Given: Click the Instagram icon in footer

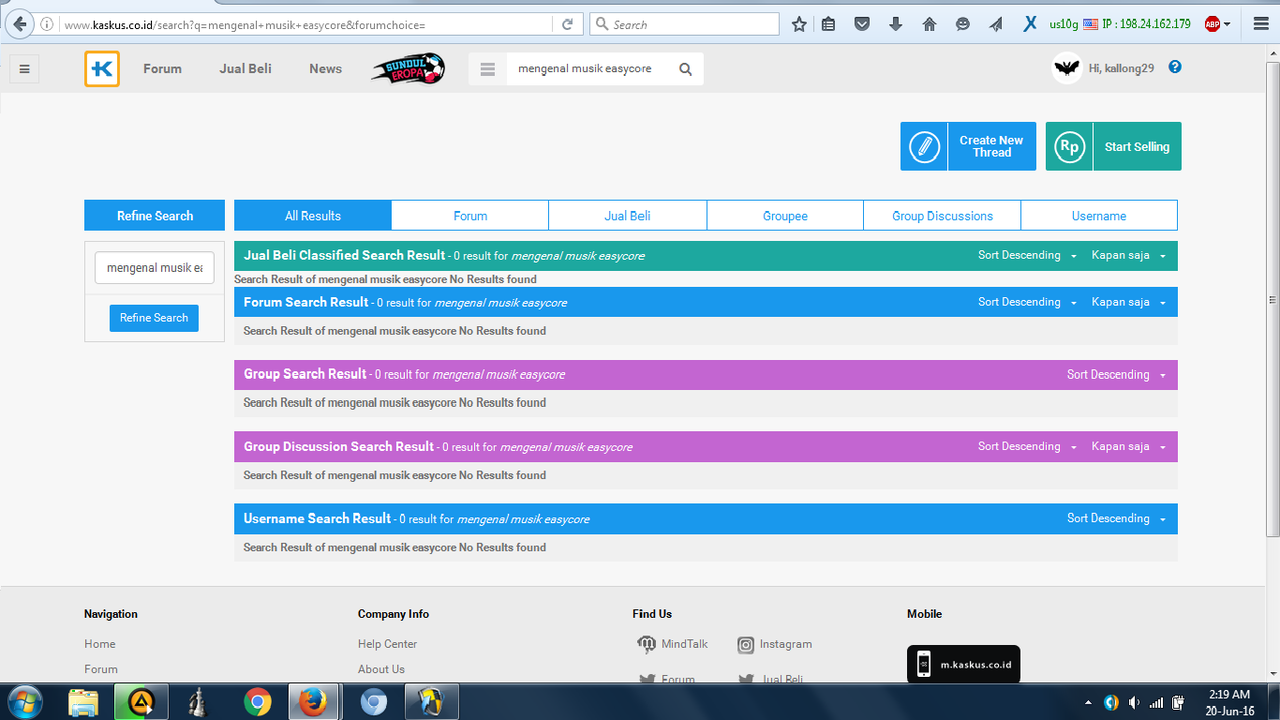Looking at the screenshot, I should [x=746, y=645].
